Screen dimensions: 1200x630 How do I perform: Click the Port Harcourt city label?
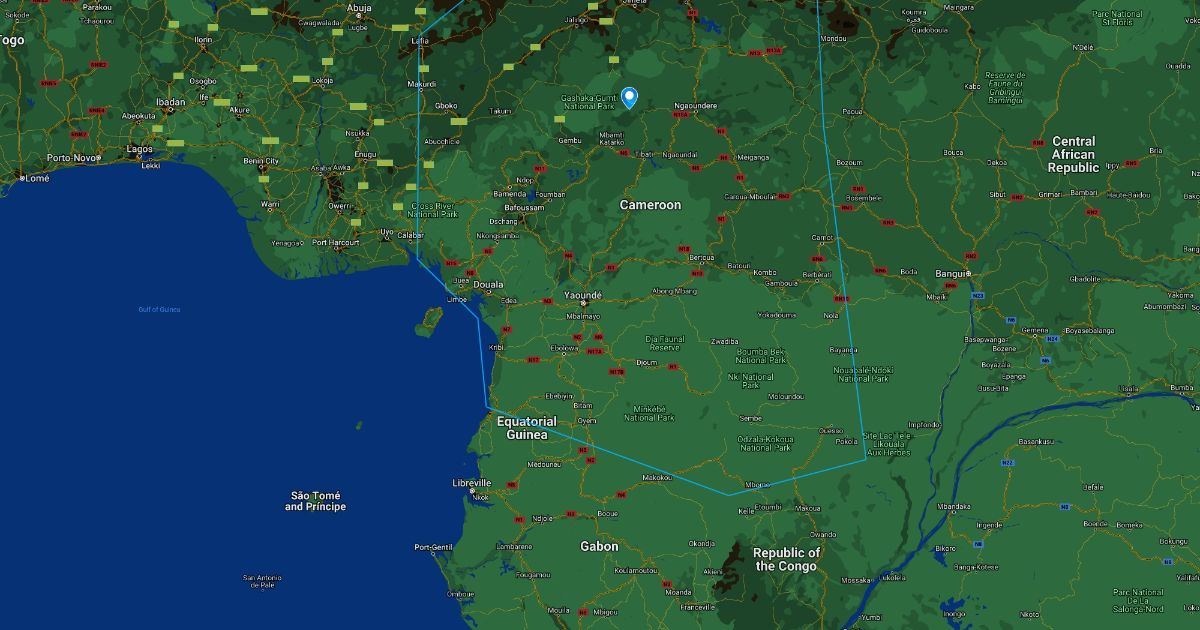[x=334, y=242]
